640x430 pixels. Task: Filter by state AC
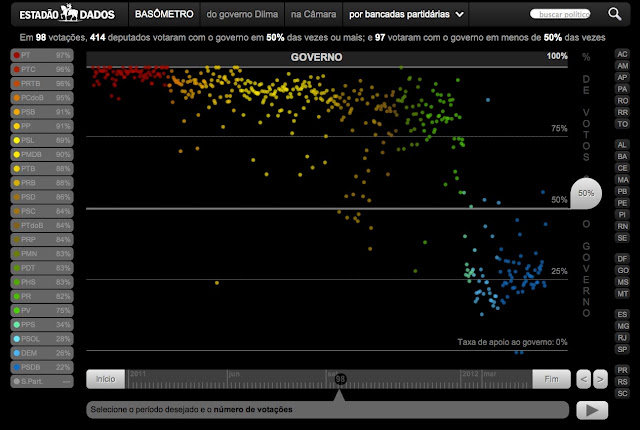click(x=622, y=54)
